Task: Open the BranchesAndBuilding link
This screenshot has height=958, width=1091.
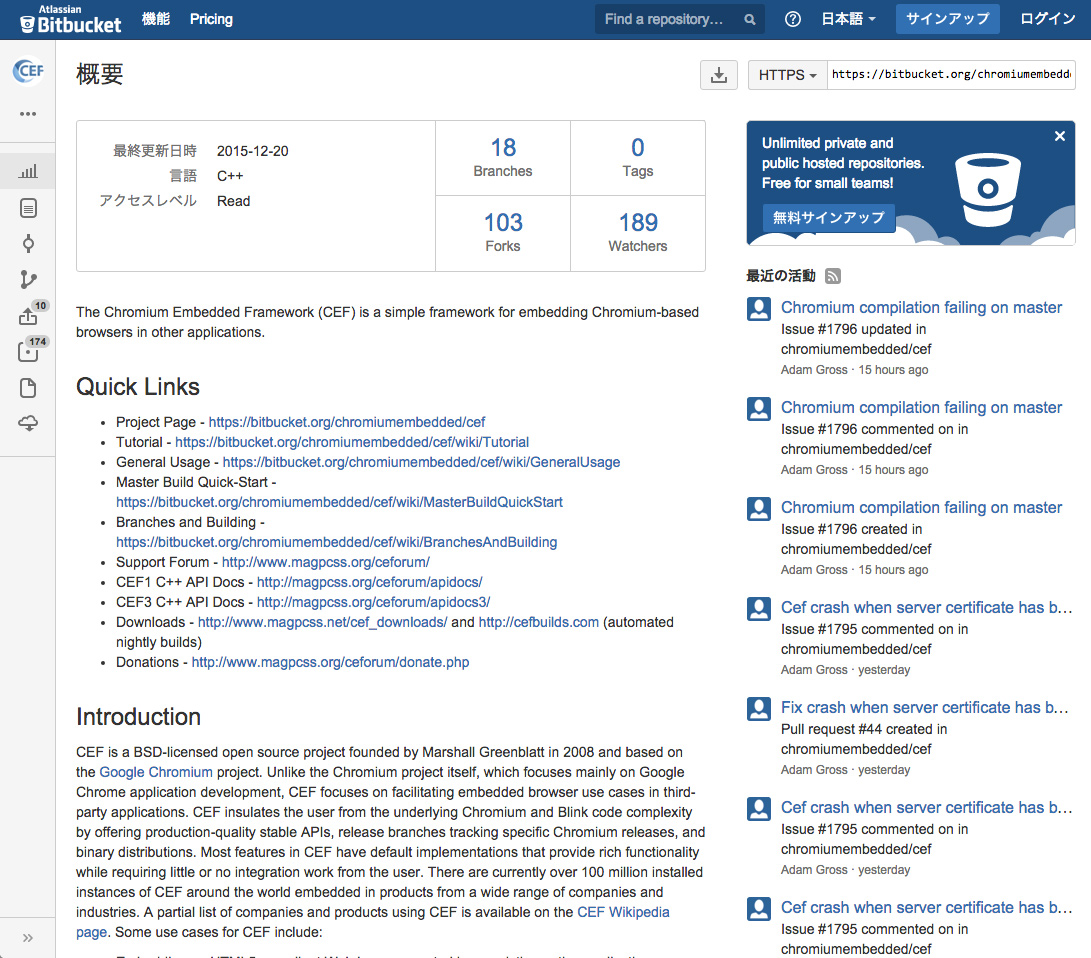Action: pos(337,543)
